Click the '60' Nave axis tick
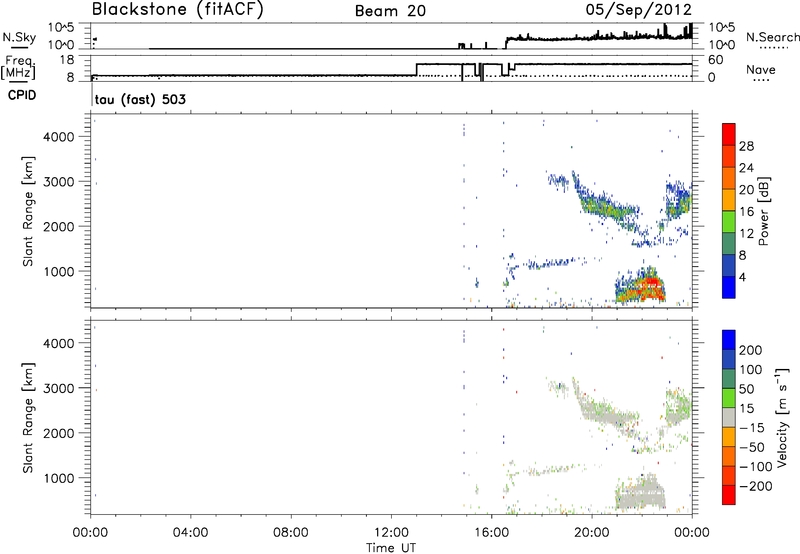The image size is (800, 554). click(716, 60)
